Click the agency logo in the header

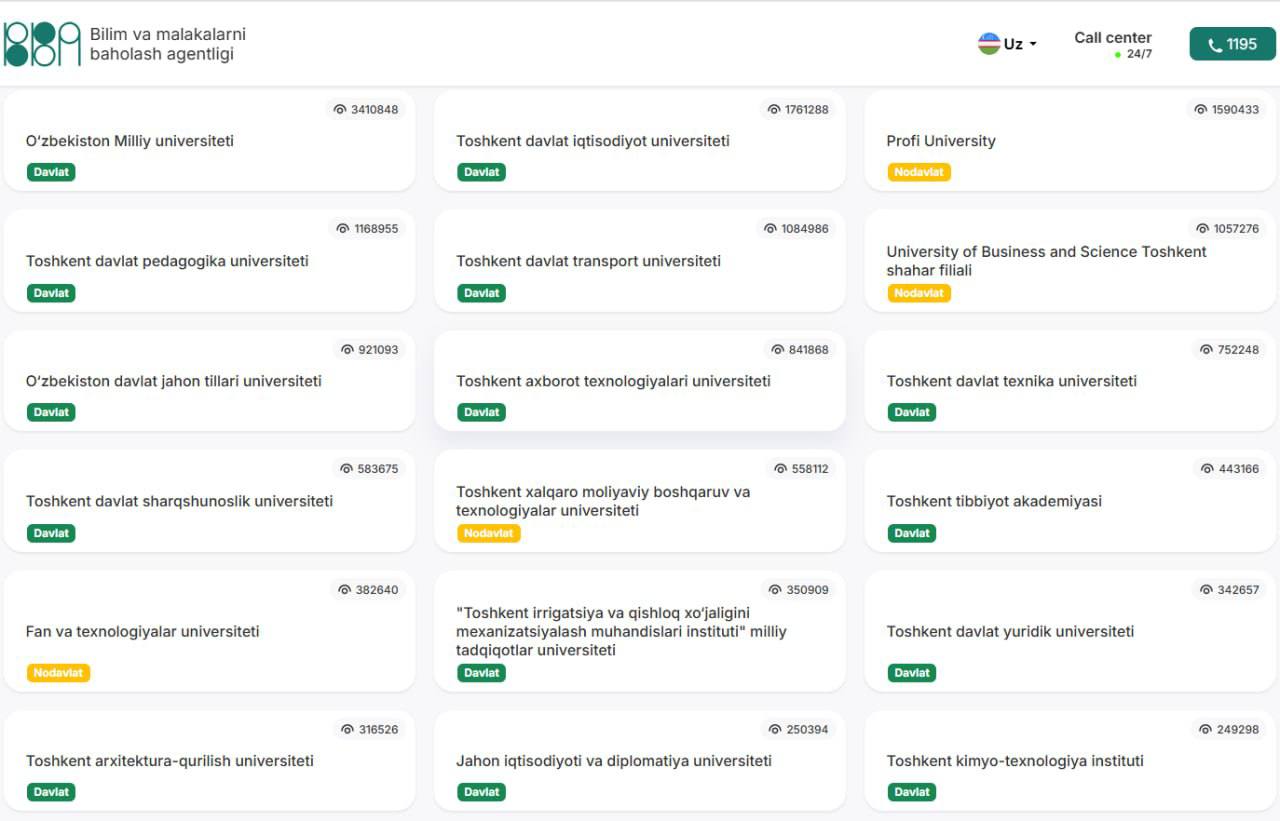(x=42, y=44)
